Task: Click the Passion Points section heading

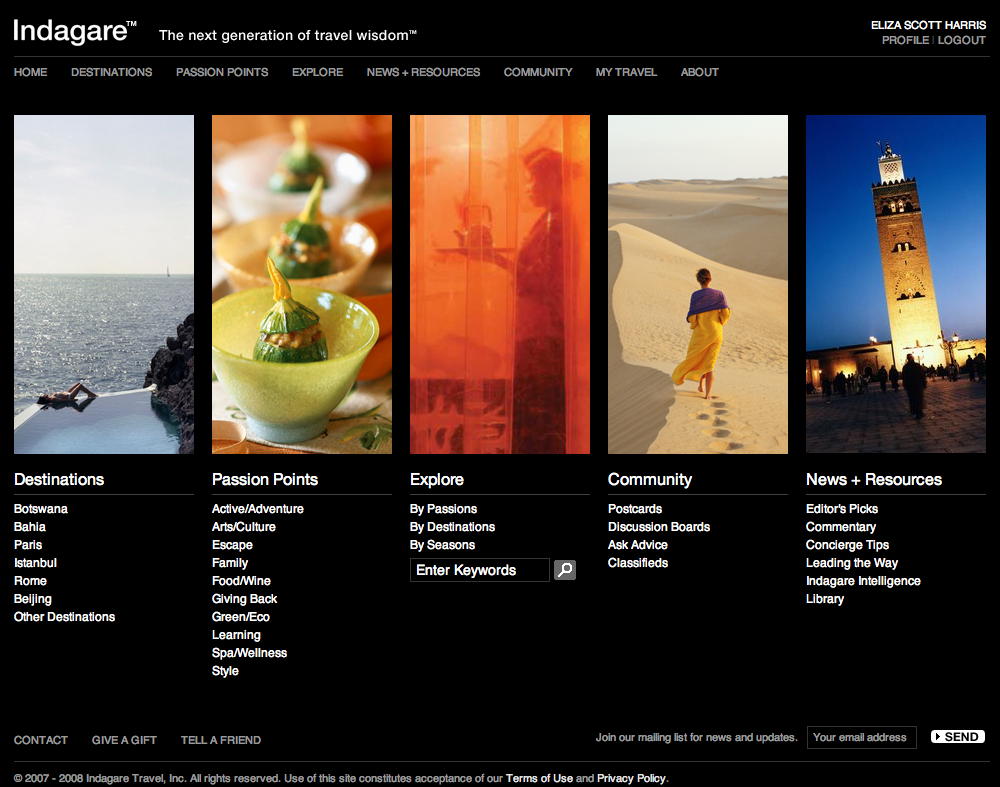Action: tap(265, 480)
